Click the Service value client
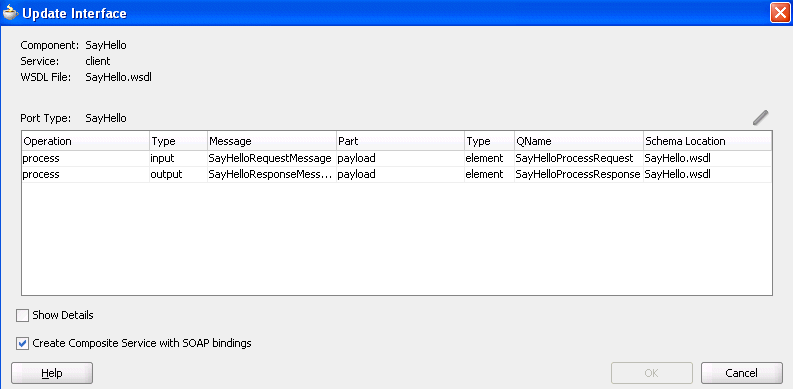Viewport: 793px width, 389px height. [98, 61]
